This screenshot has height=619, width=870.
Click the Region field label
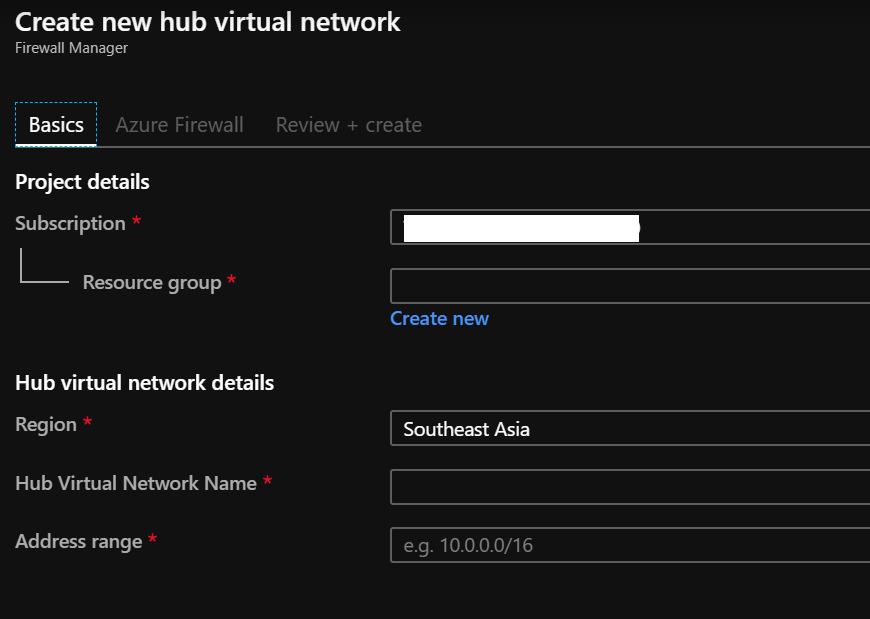(46, 425)
